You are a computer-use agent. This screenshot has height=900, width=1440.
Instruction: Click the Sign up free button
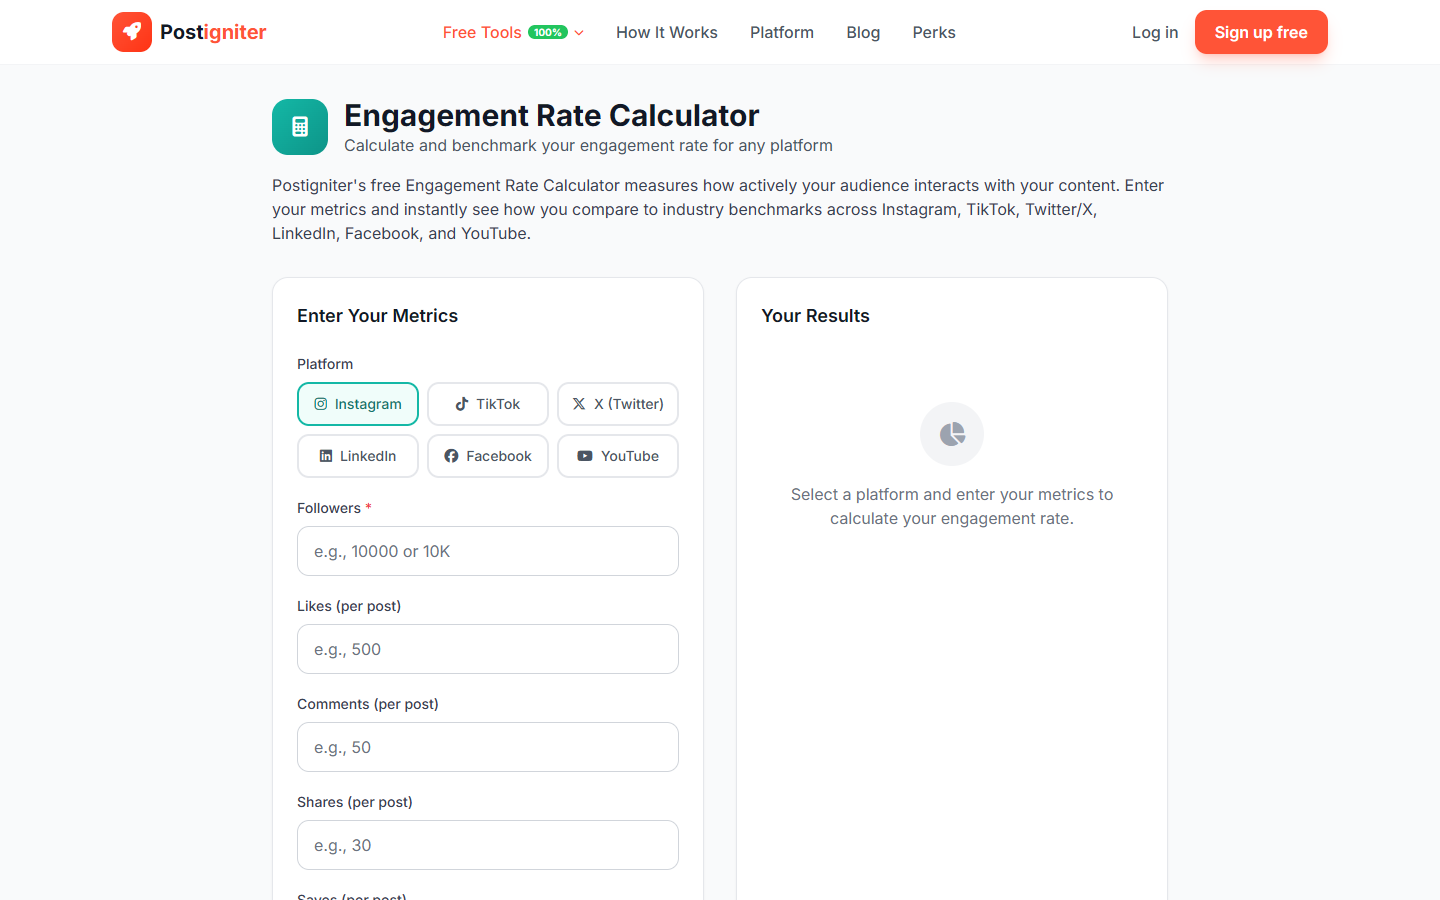tap(1261, 32)
